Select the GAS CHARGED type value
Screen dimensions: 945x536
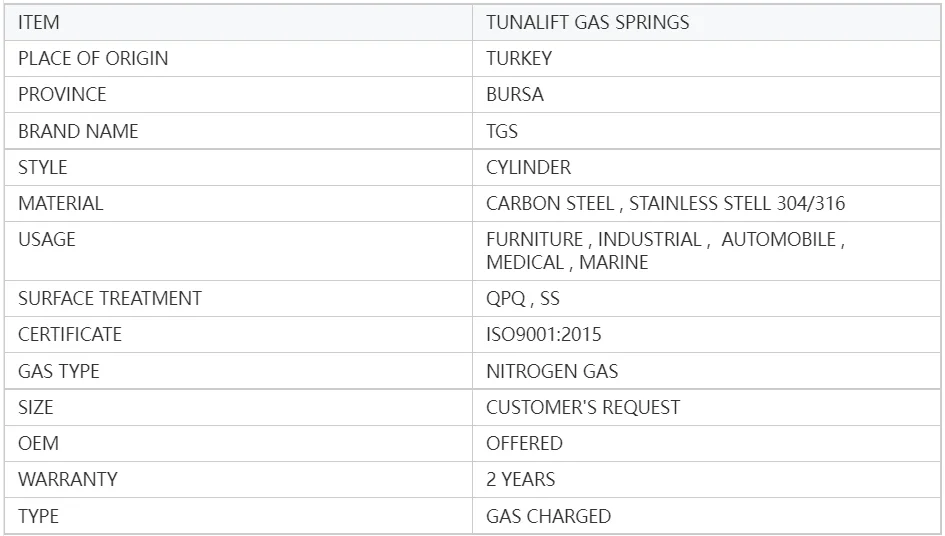click(x=548, y=516)
